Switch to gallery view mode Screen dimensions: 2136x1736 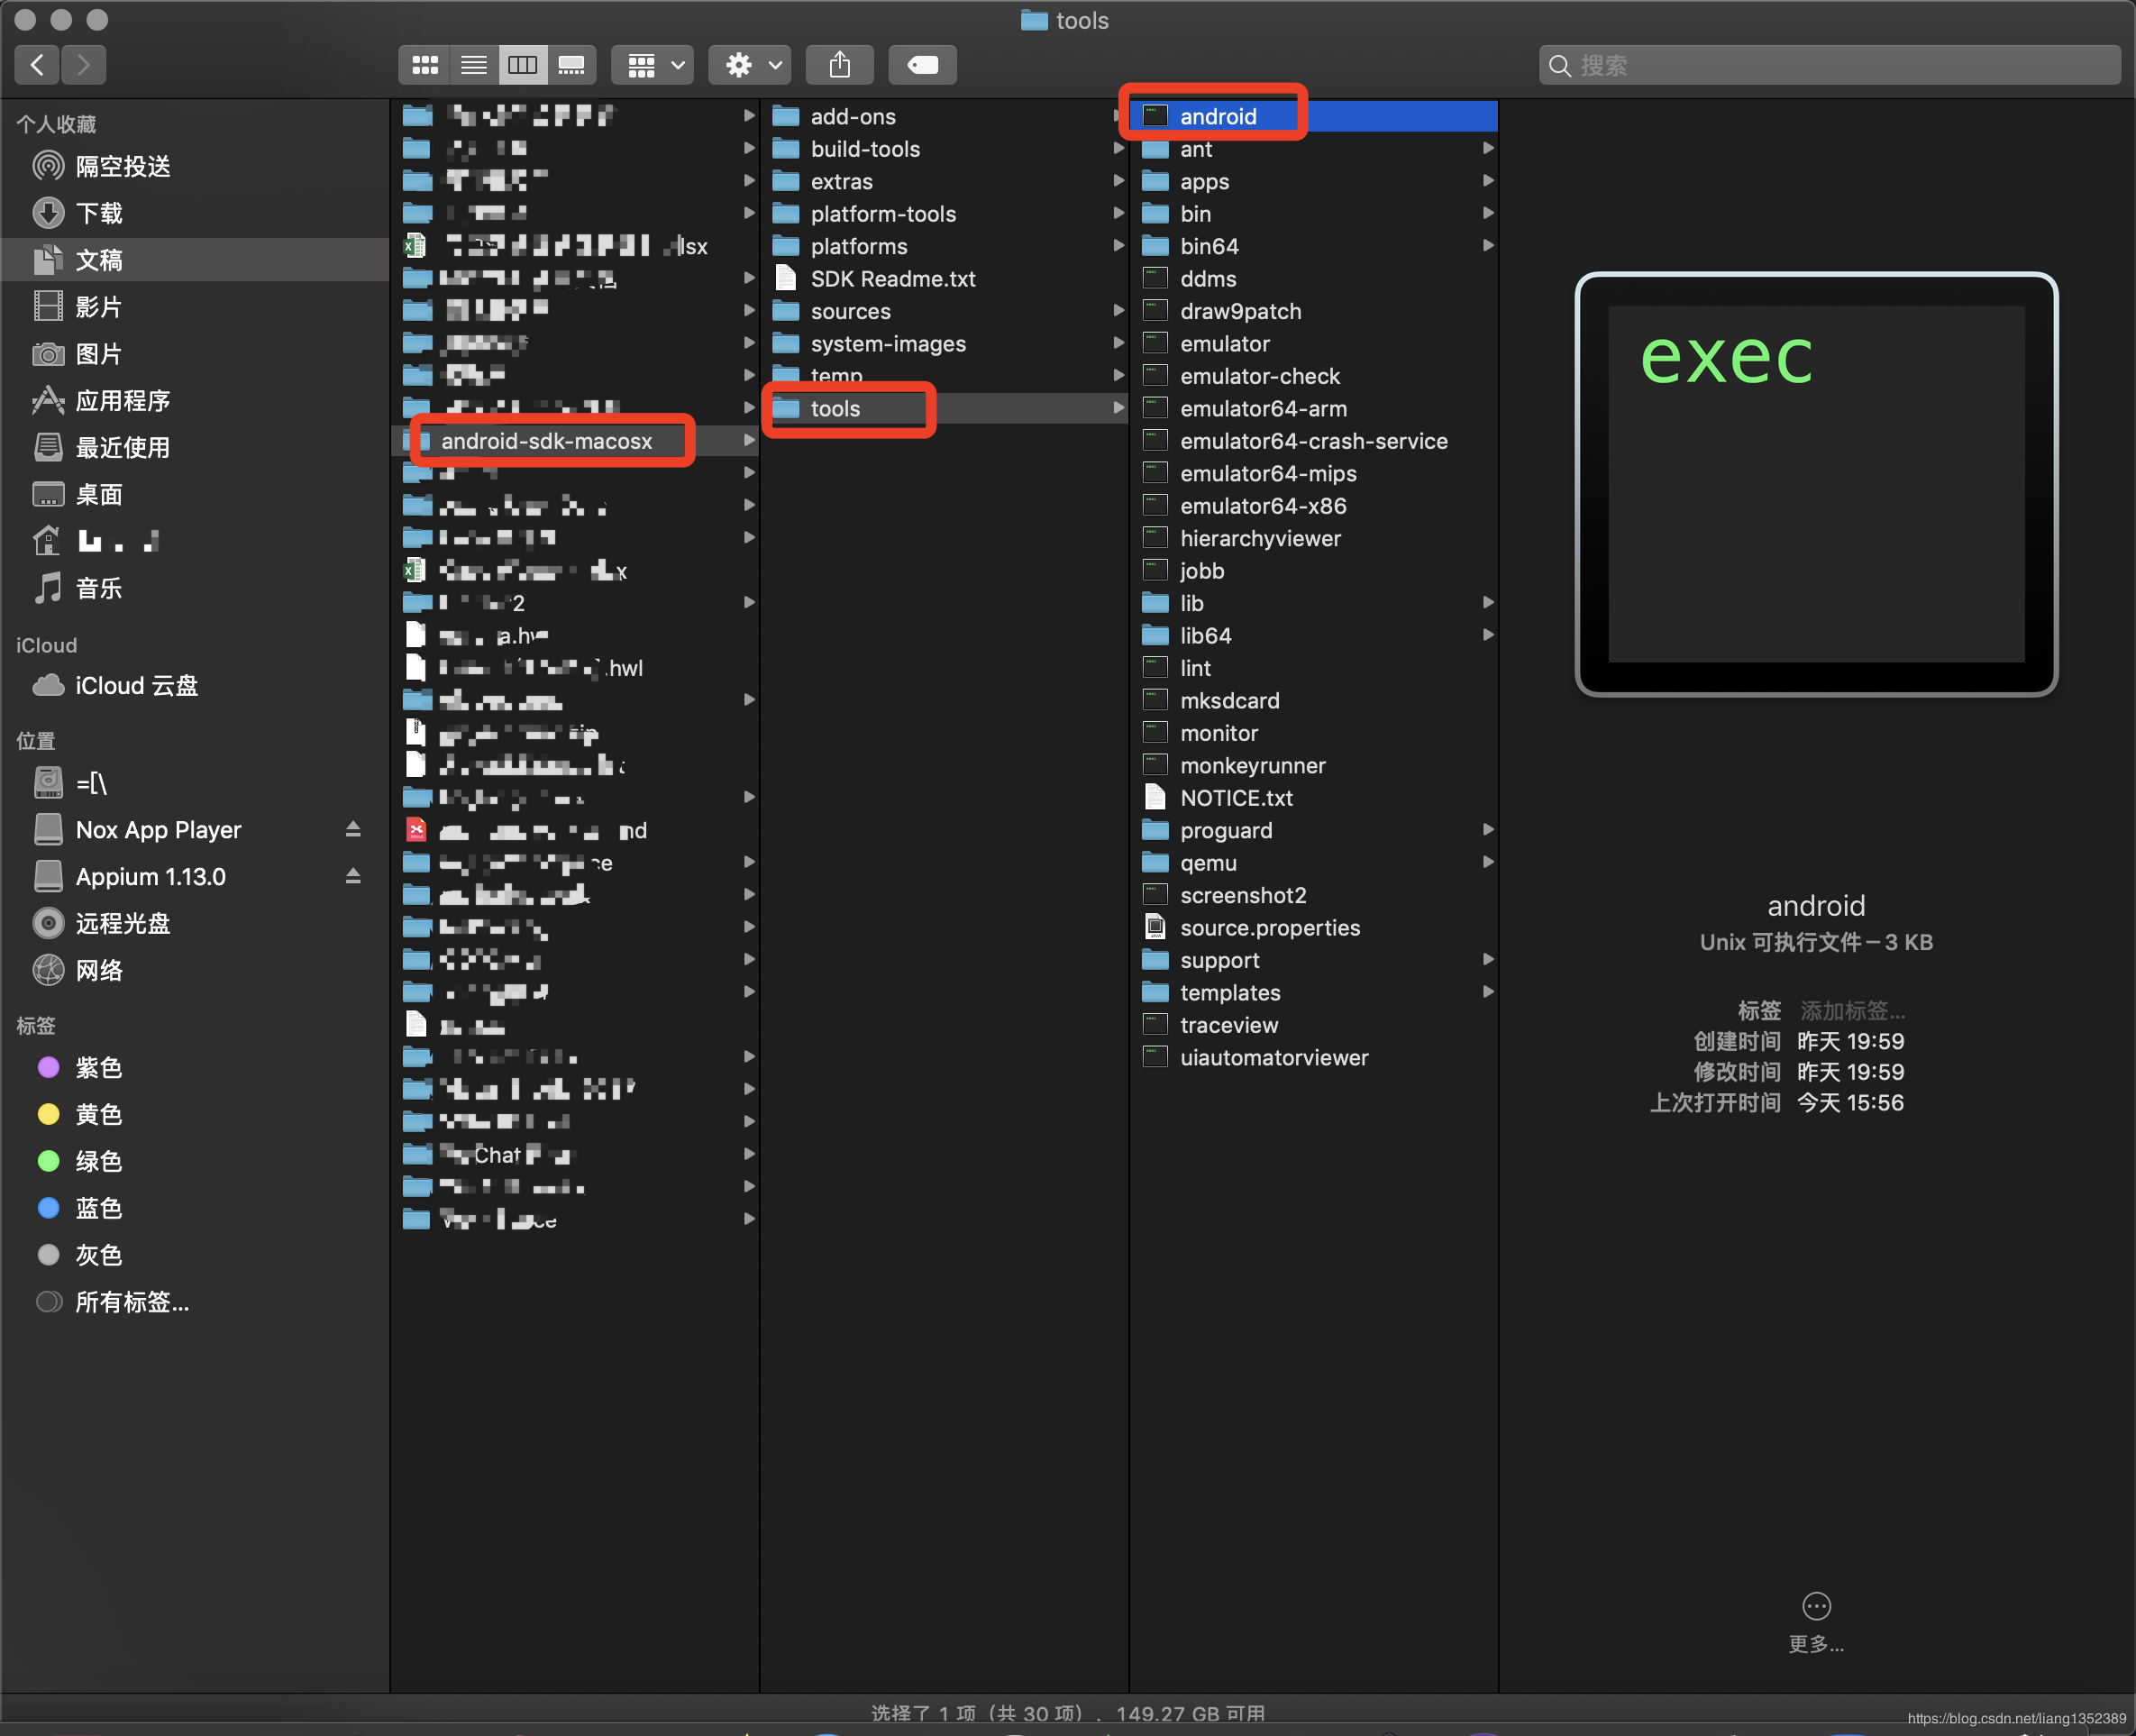pos(571,66)
